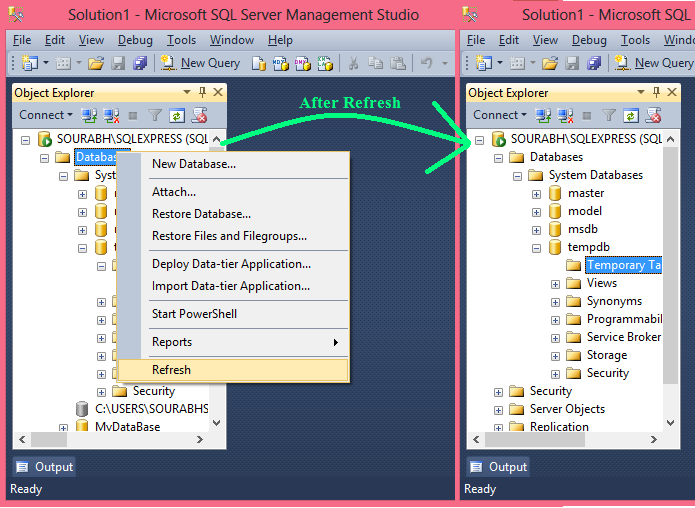Choose Restore Database... from context menu
The width and height of the screenshot is (695, 508).
234,214
